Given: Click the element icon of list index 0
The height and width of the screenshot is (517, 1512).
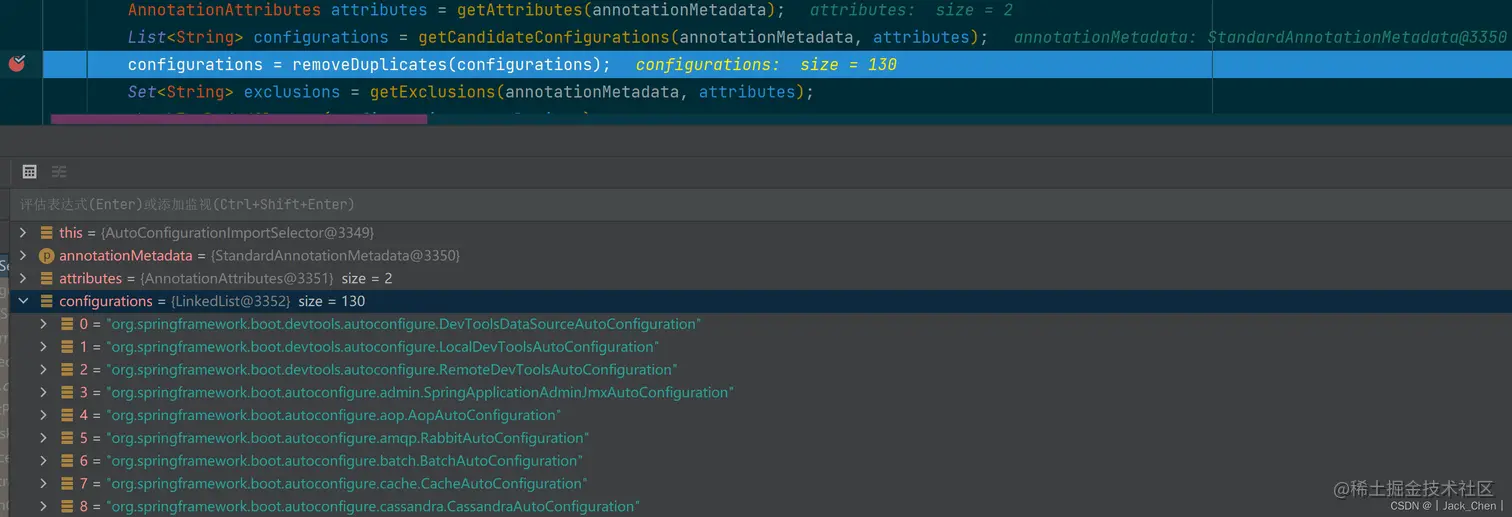Looking at the screenshot, I should coord(66,324).
